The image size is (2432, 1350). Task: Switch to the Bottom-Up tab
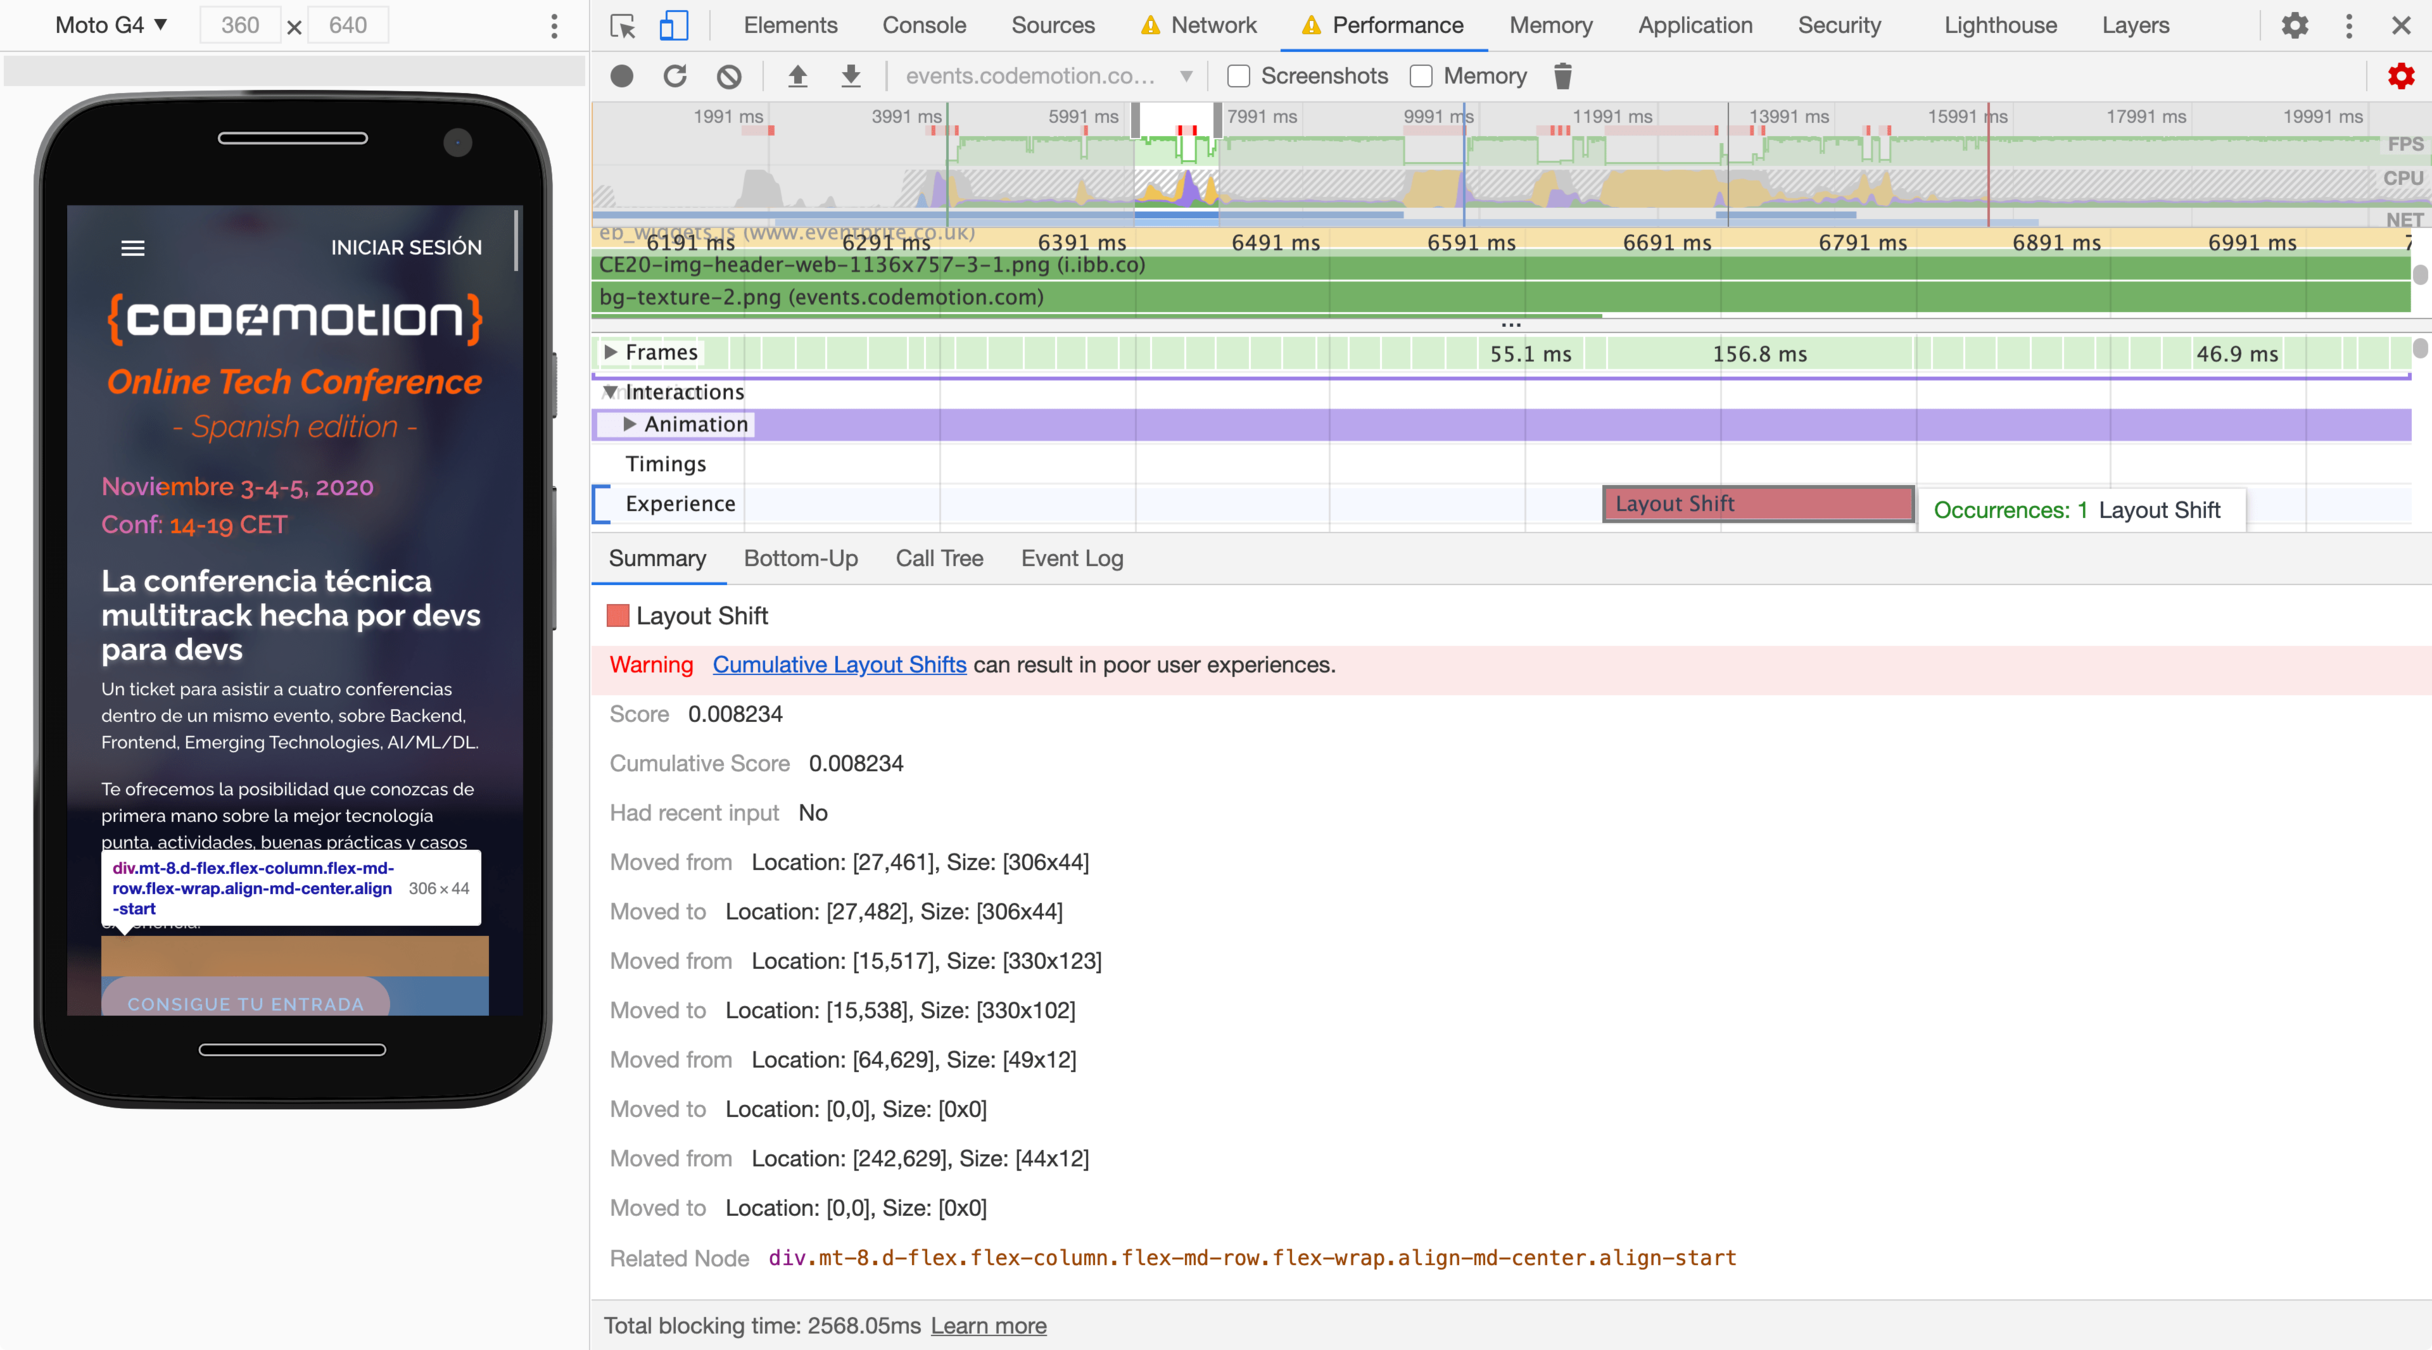click(800, 559)
